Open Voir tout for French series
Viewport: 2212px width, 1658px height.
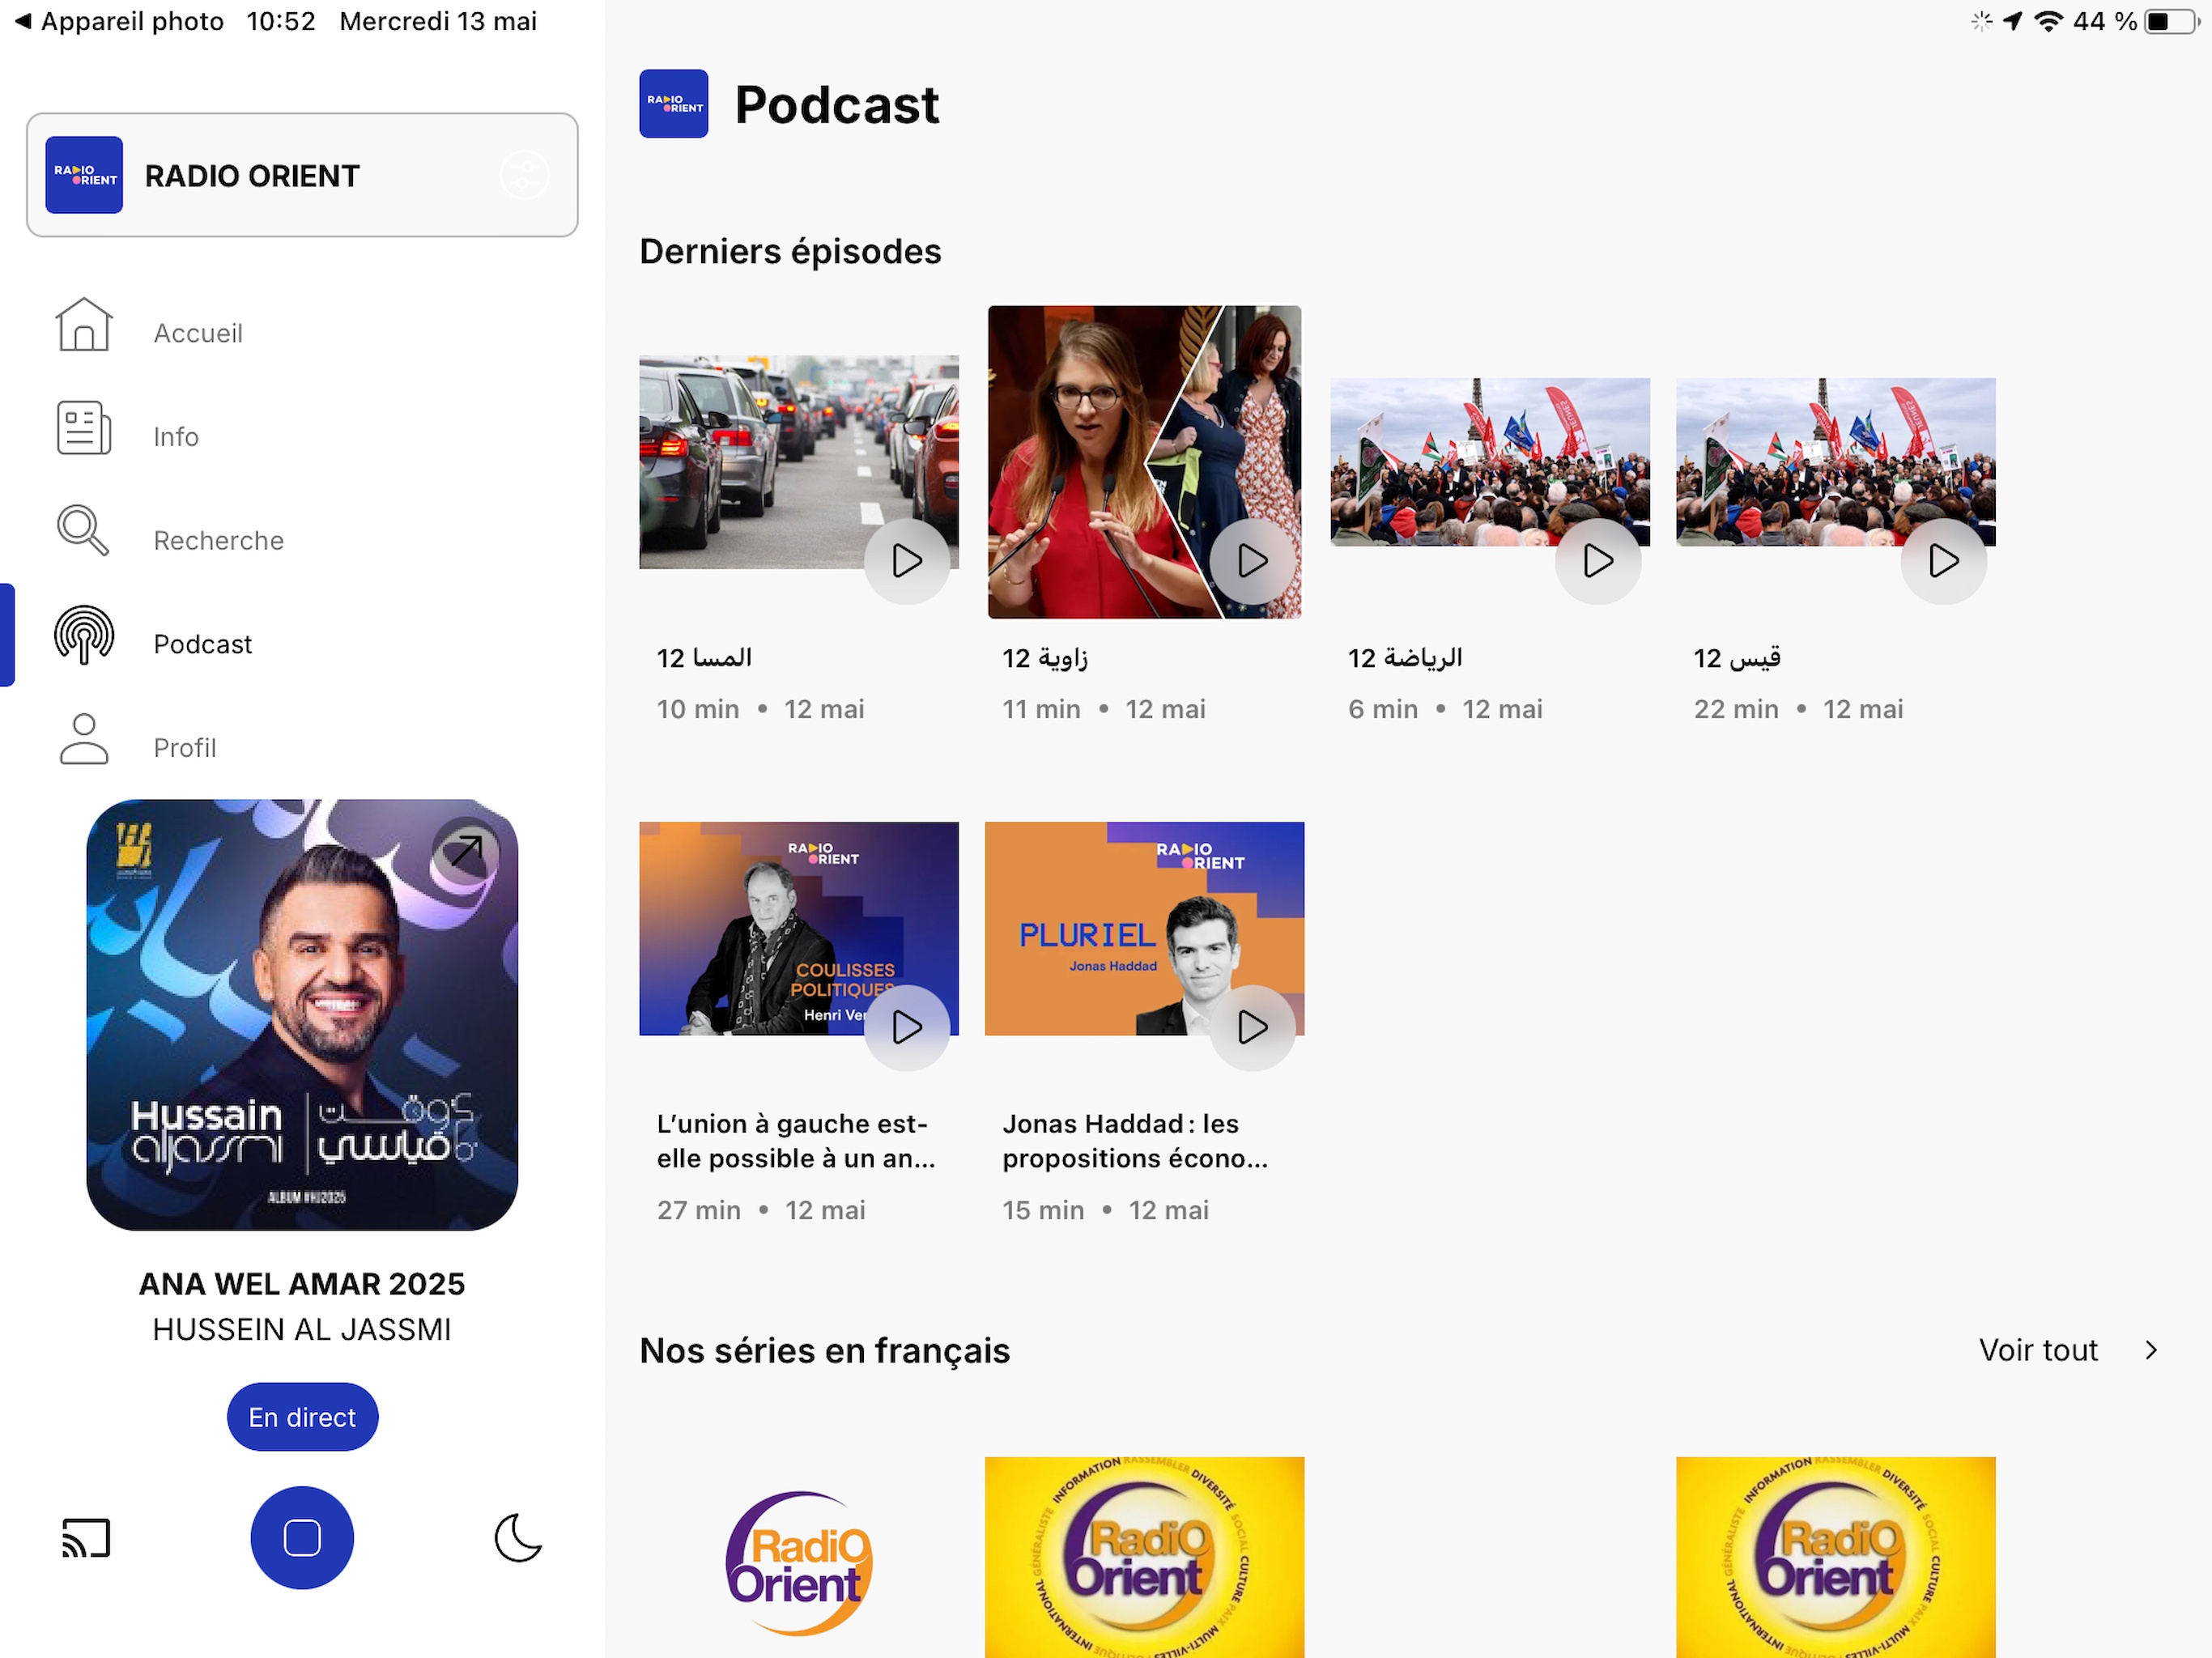2038,1351
